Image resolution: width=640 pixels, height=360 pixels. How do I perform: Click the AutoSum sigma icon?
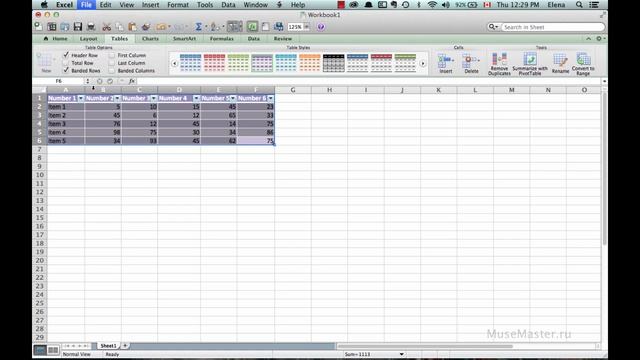tap(198, 27)
